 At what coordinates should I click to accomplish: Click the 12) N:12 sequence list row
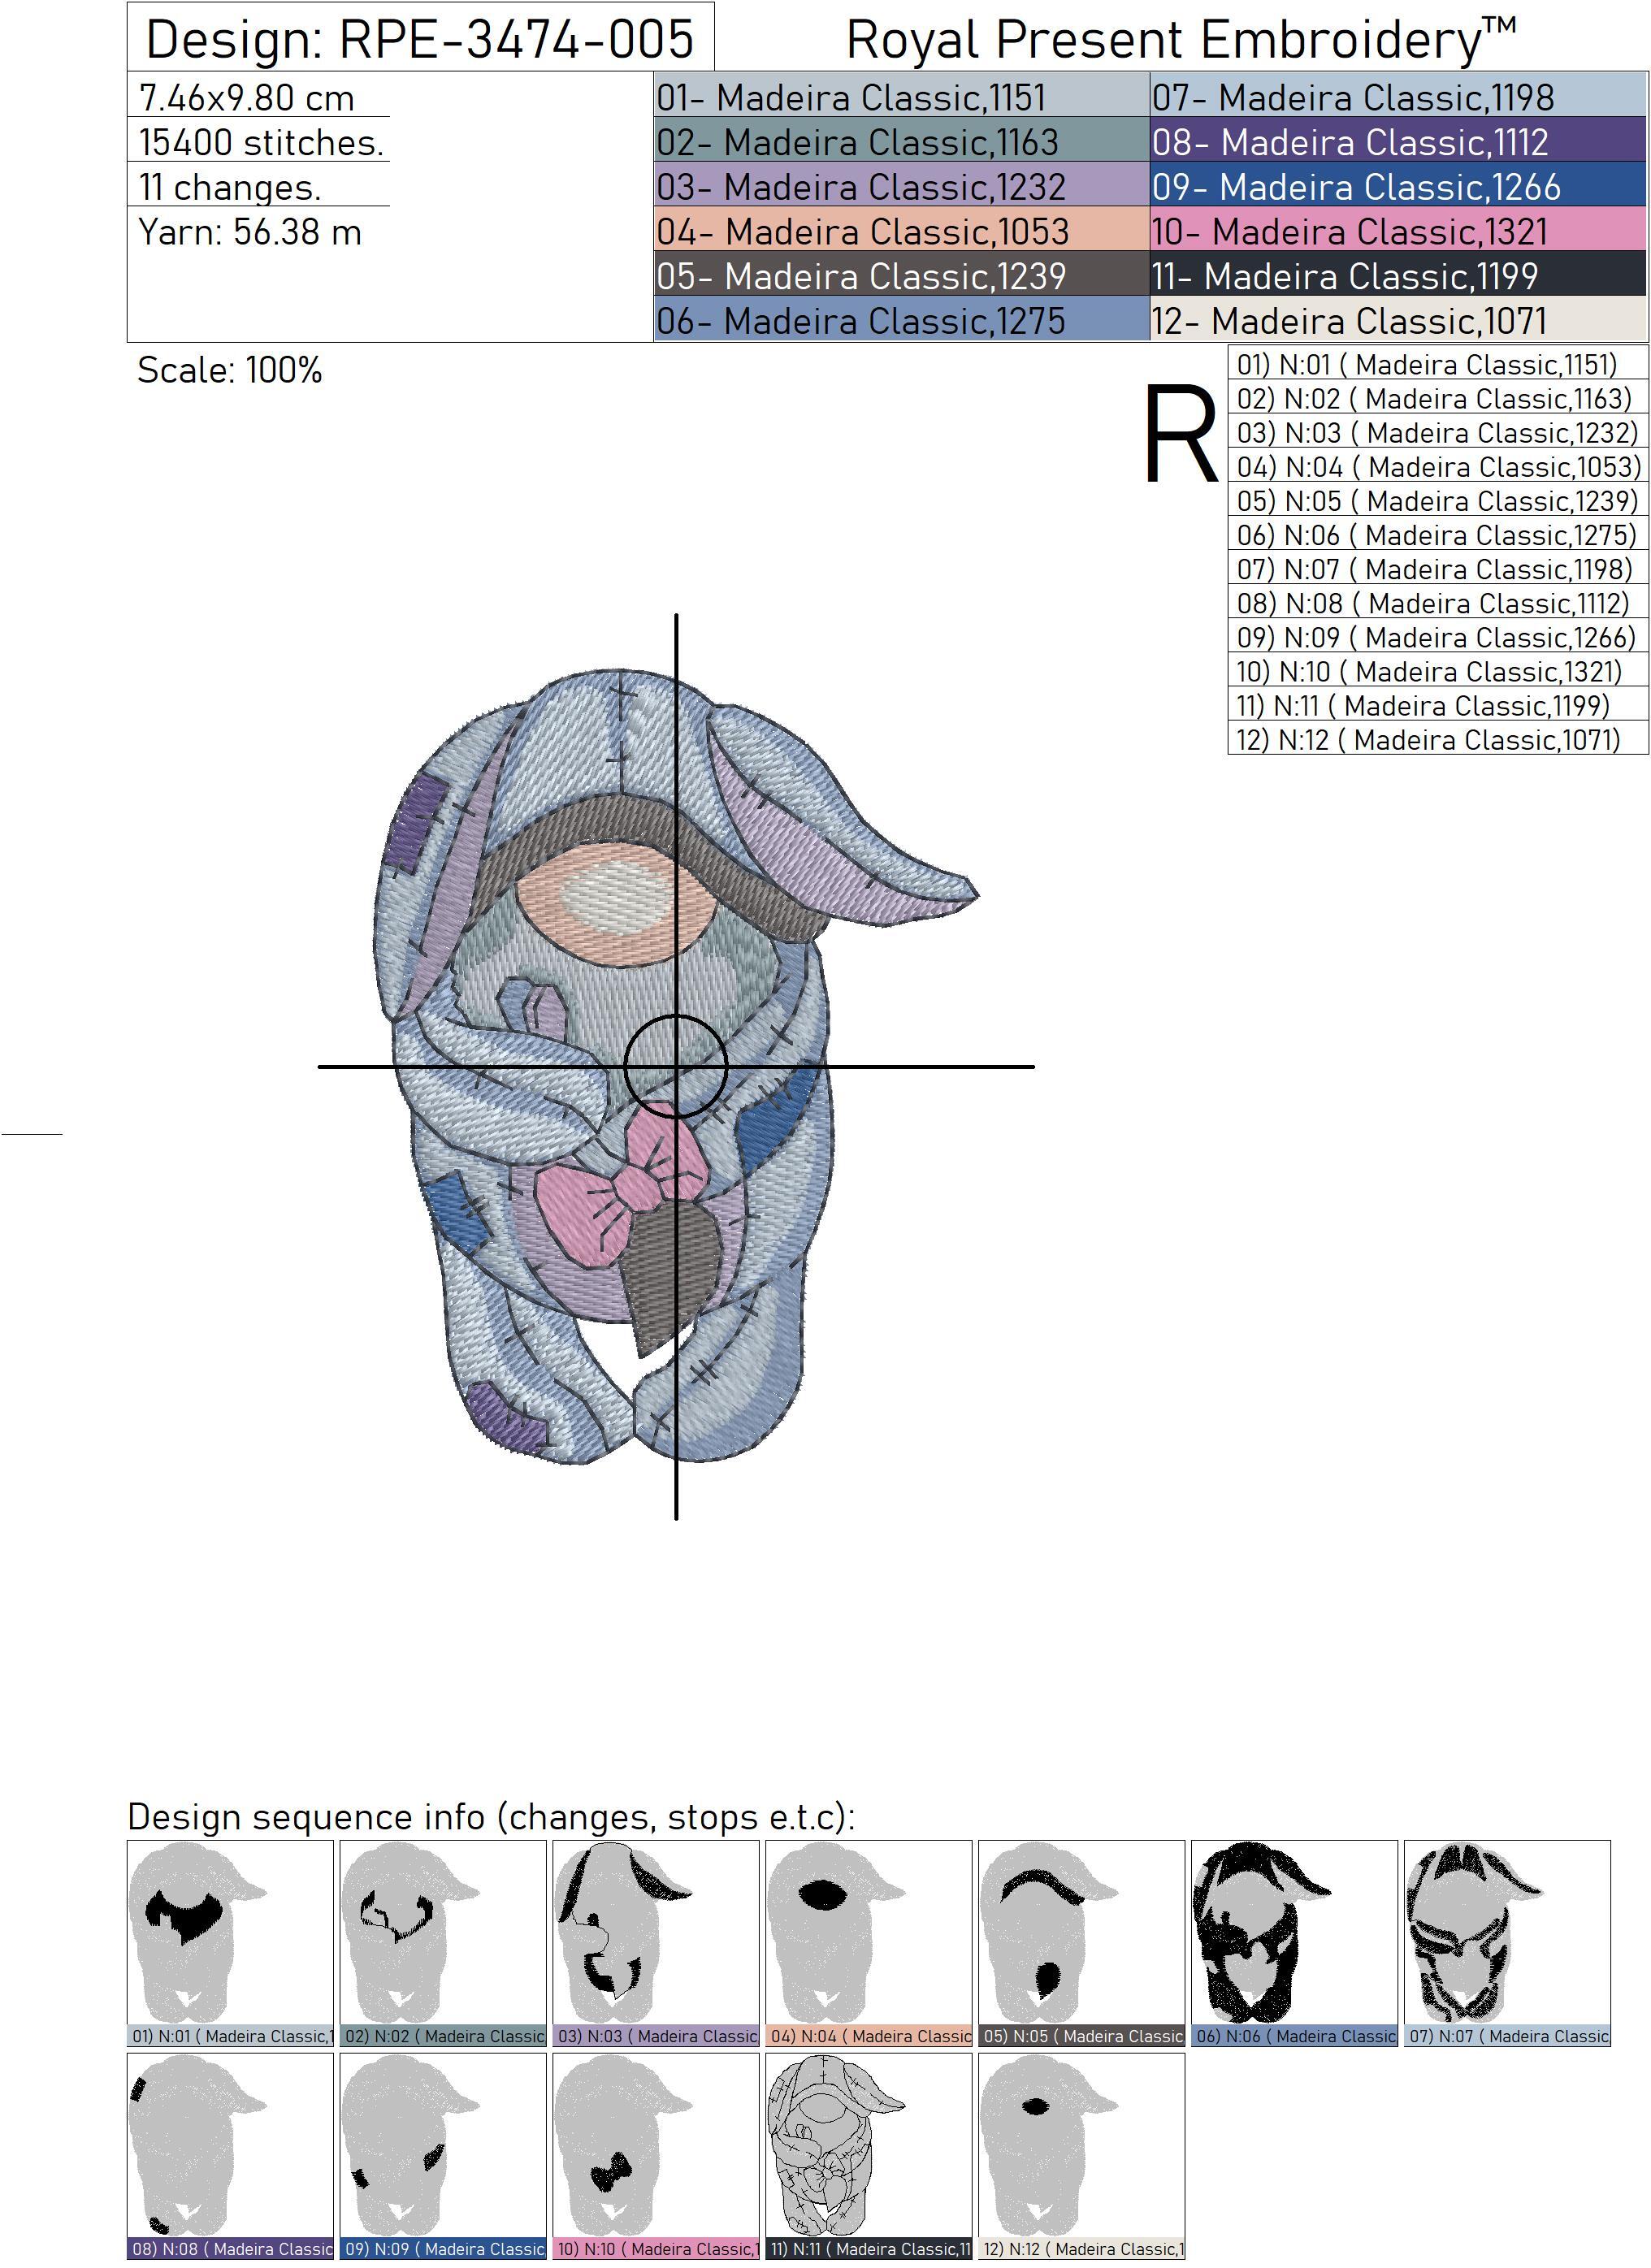click(x=1437, y=738)
